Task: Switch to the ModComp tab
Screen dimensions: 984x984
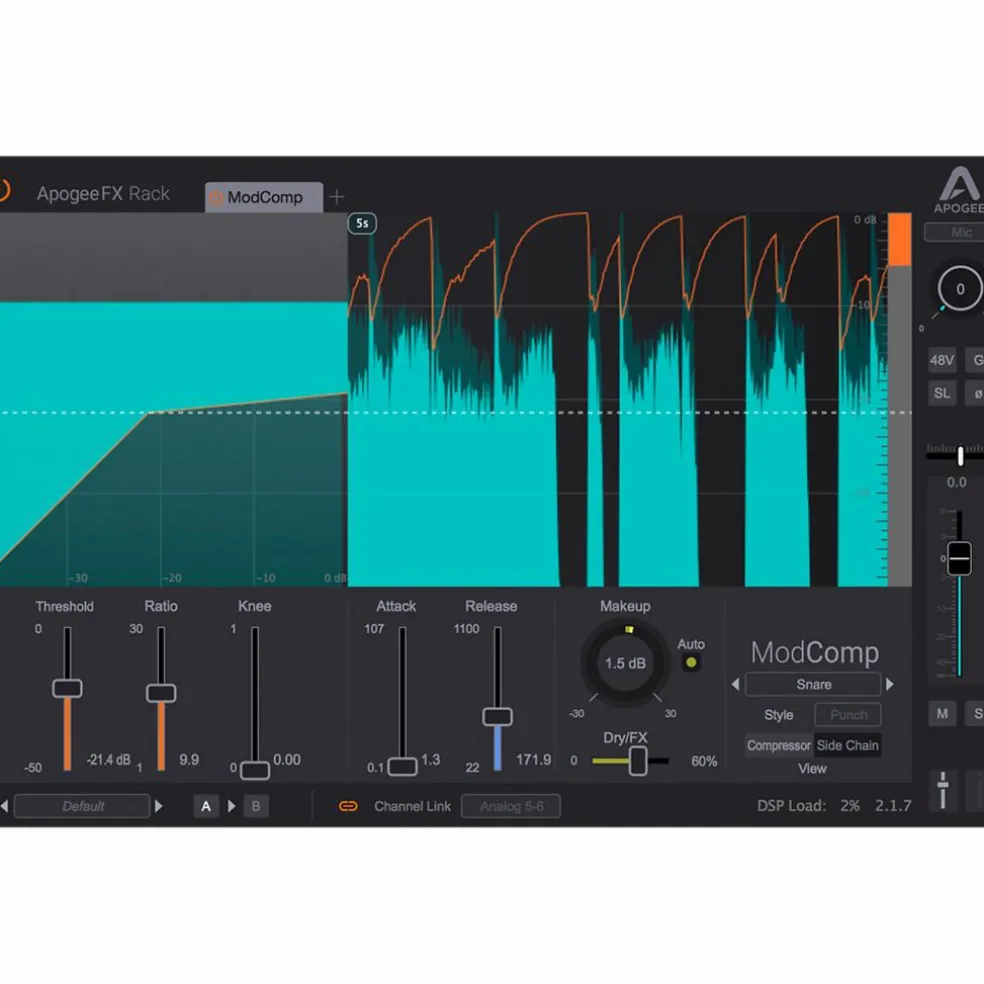Action: [x=264, y=198]
